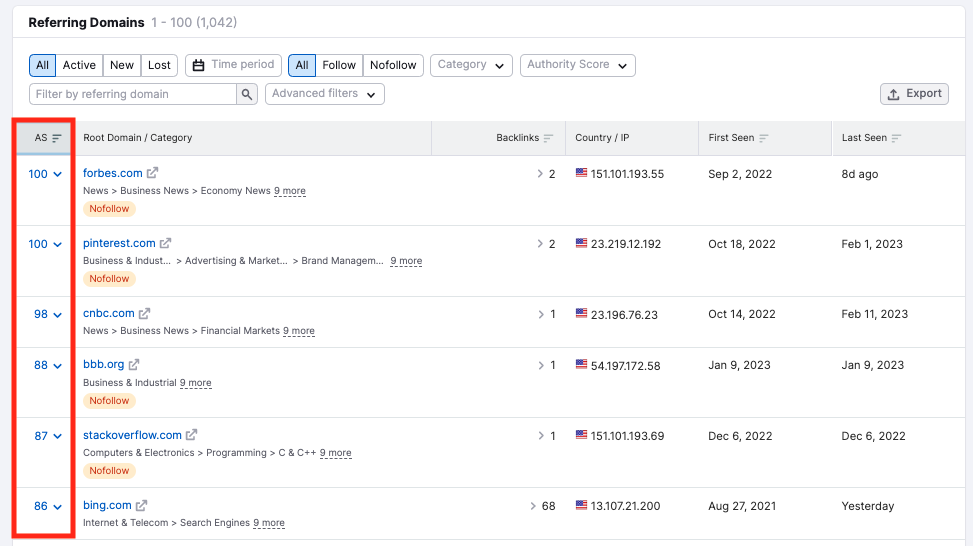The width and height of the screenshot is (973, 546).
Task: Click the Export button
Action: tap(914, 94)
